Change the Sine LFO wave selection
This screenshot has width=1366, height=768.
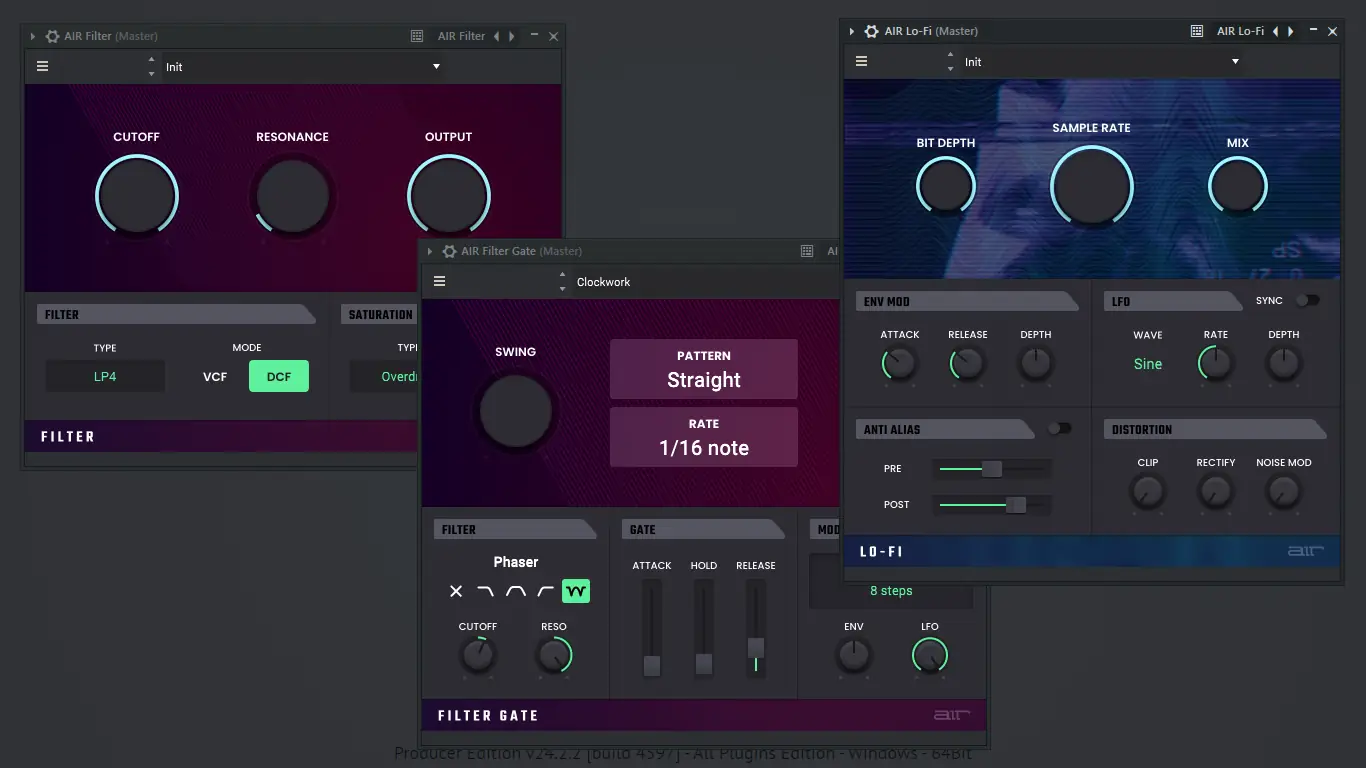(1148, 364)
